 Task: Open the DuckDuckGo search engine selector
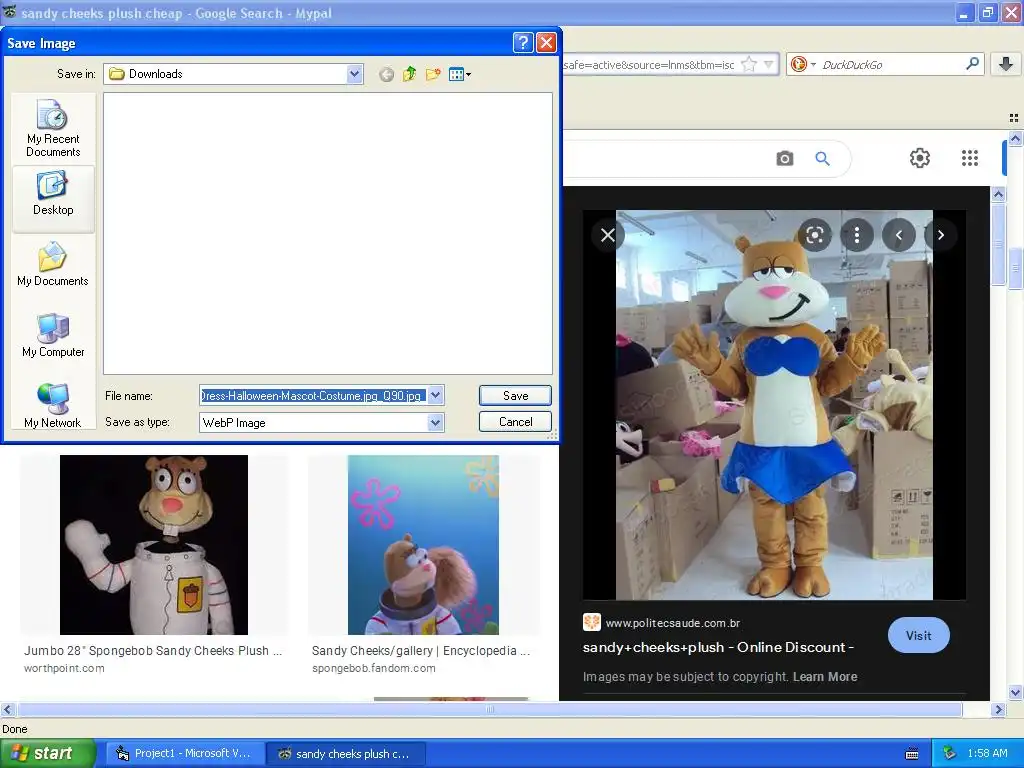tap(803, 64)
